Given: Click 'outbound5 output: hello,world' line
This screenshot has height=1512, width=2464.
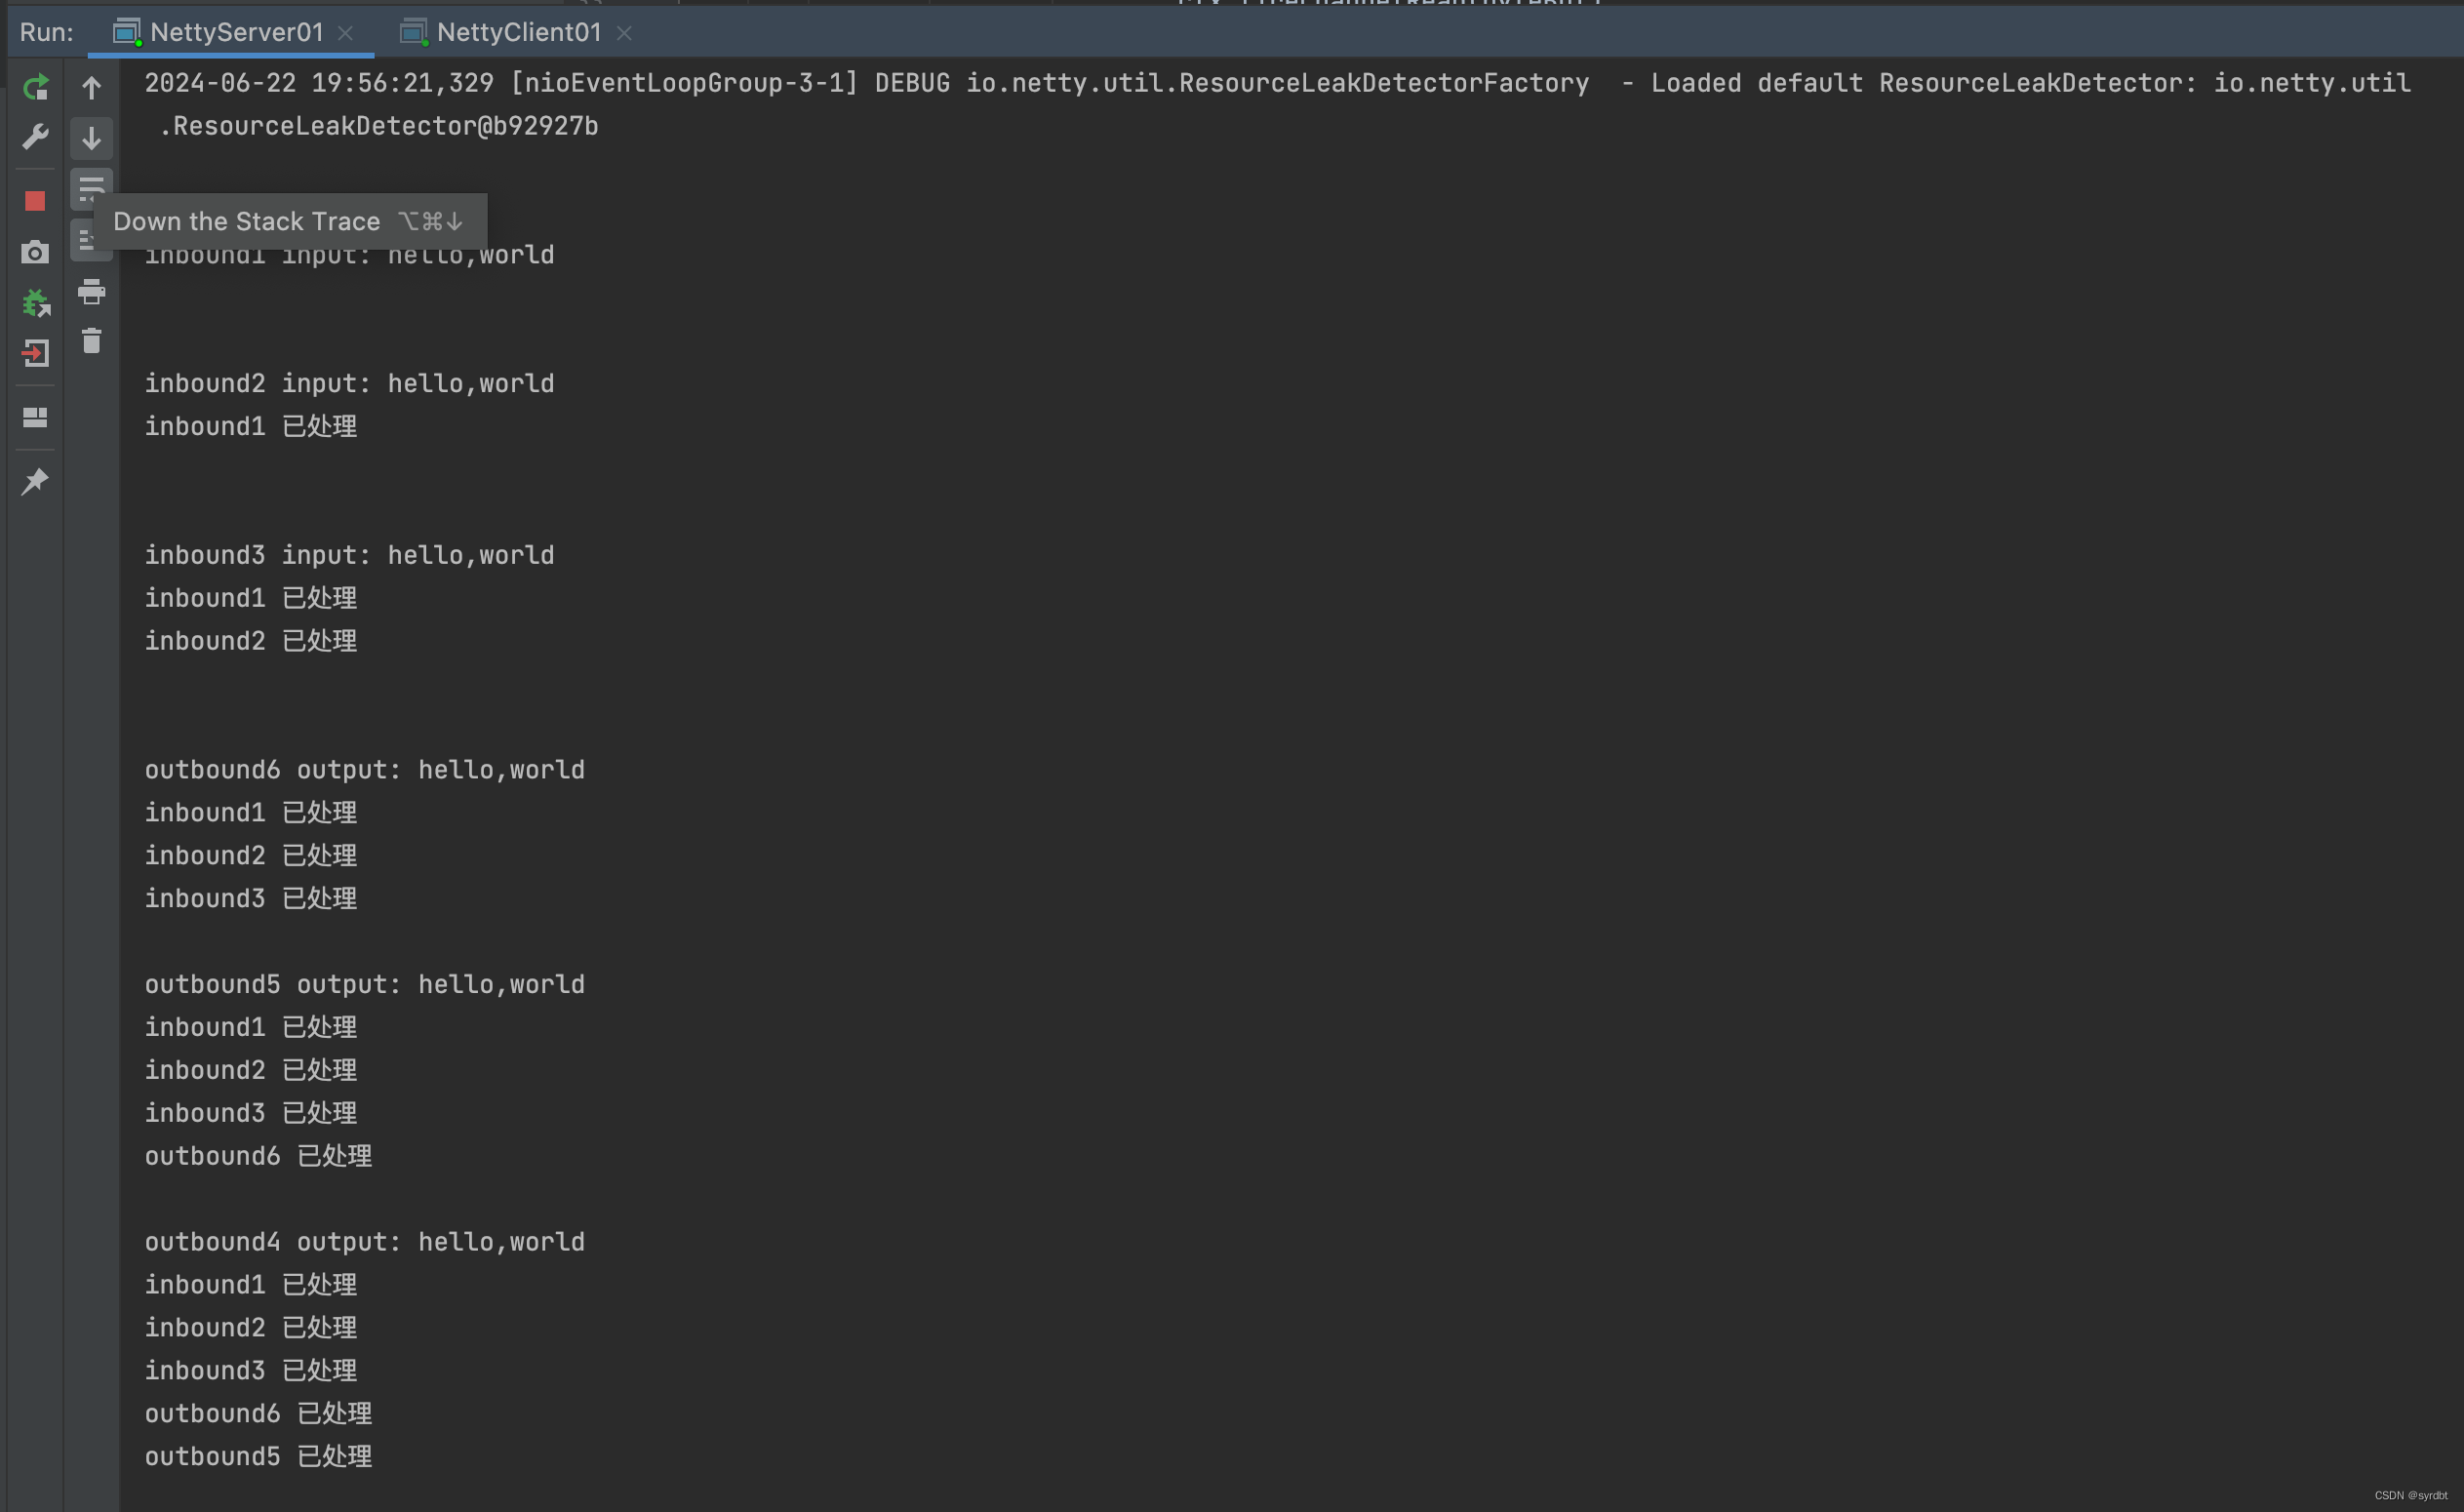Looking at the screenshot, I should click(x=365, y=984).
